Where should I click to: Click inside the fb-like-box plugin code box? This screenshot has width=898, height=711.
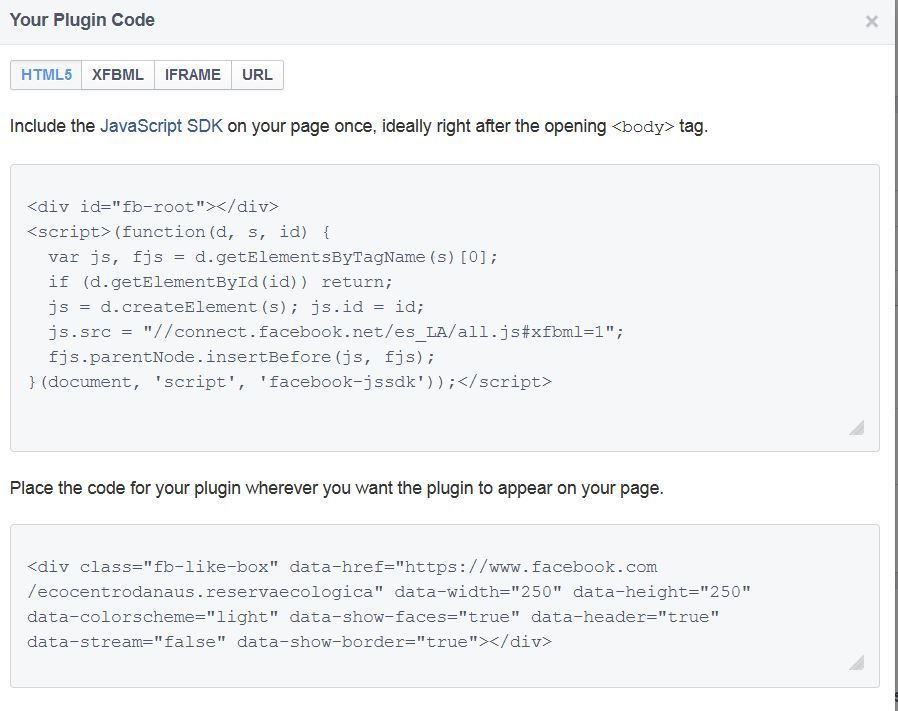click(445, 606)
